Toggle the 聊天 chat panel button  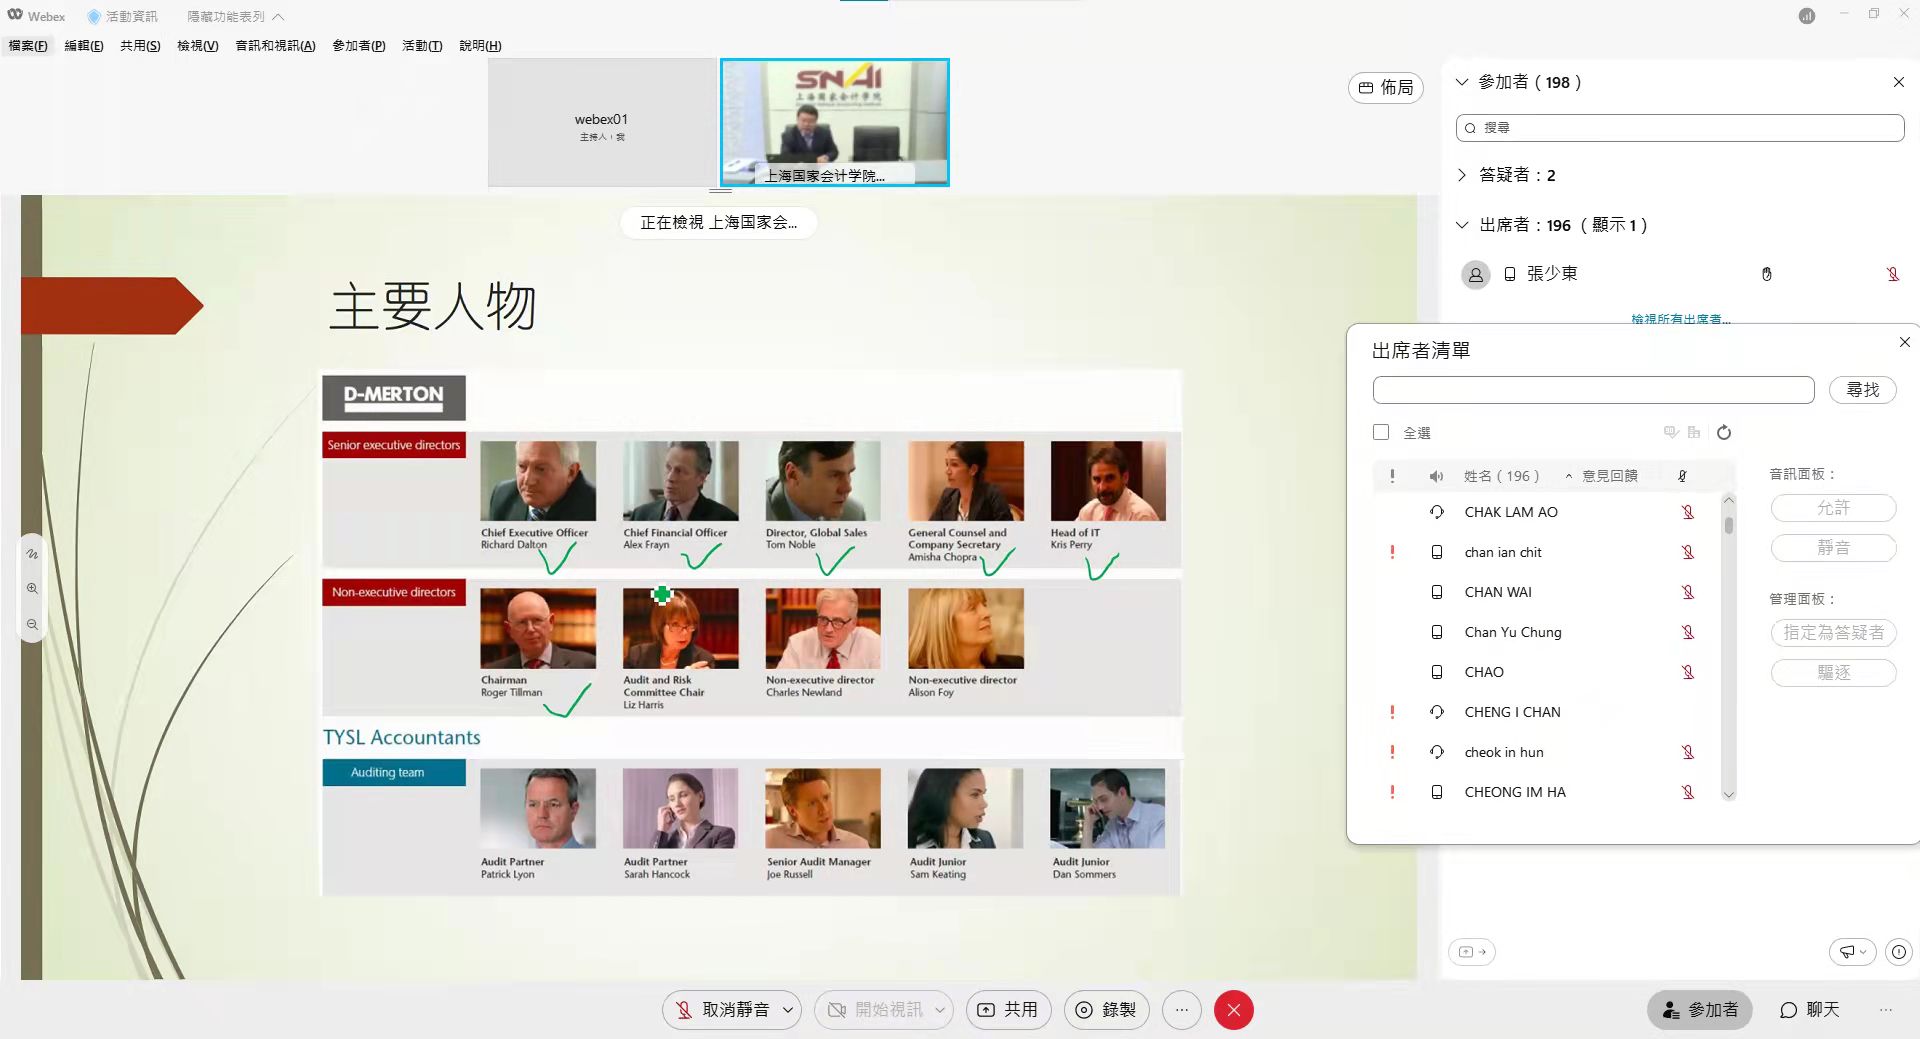1810,1010
